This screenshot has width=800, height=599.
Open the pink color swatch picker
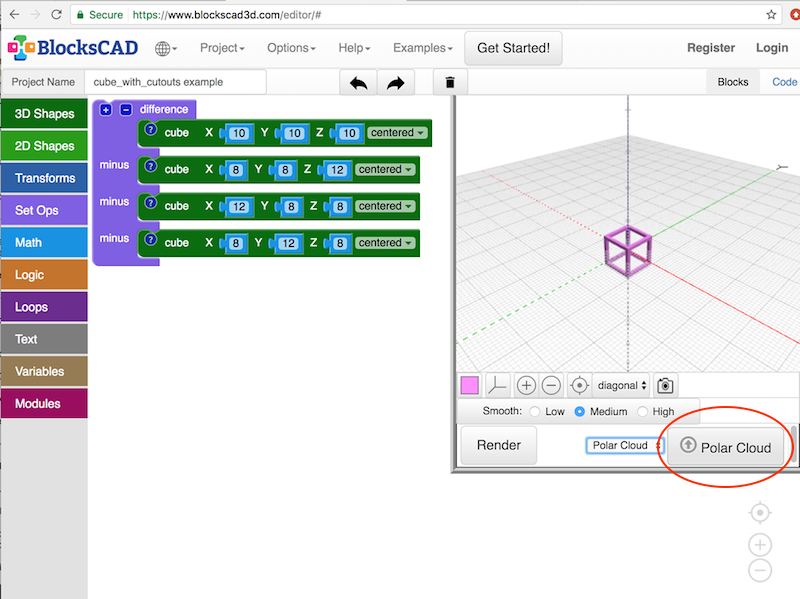point(469,385)
